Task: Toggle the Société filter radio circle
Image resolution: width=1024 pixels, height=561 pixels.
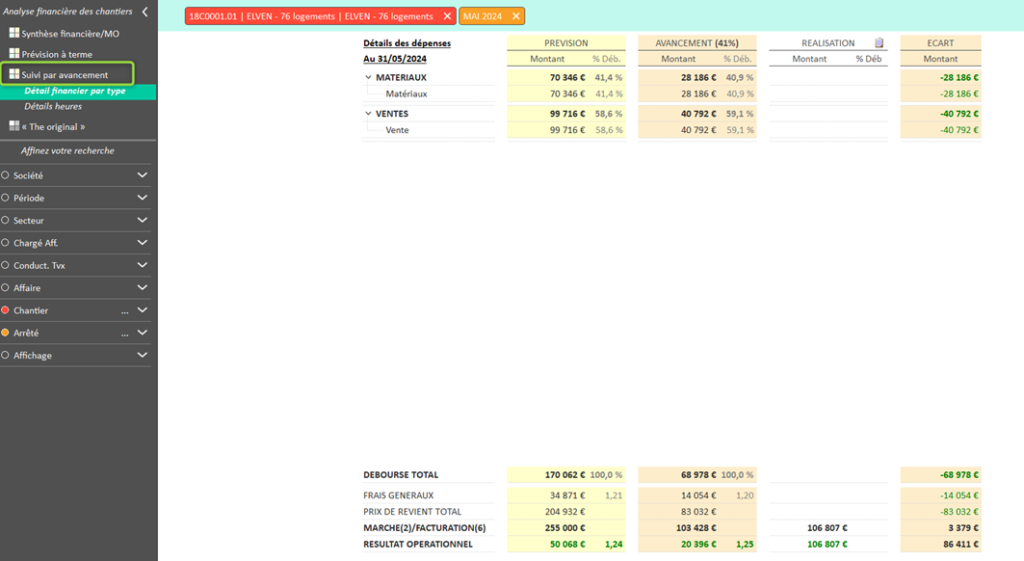Action: coord(6,175)
